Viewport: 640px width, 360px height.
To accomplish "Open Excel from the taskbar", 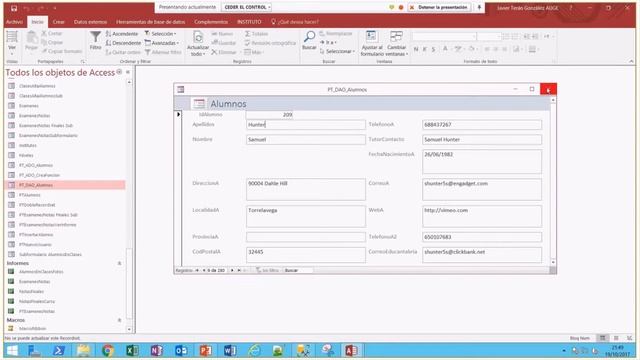I will 132,350.
